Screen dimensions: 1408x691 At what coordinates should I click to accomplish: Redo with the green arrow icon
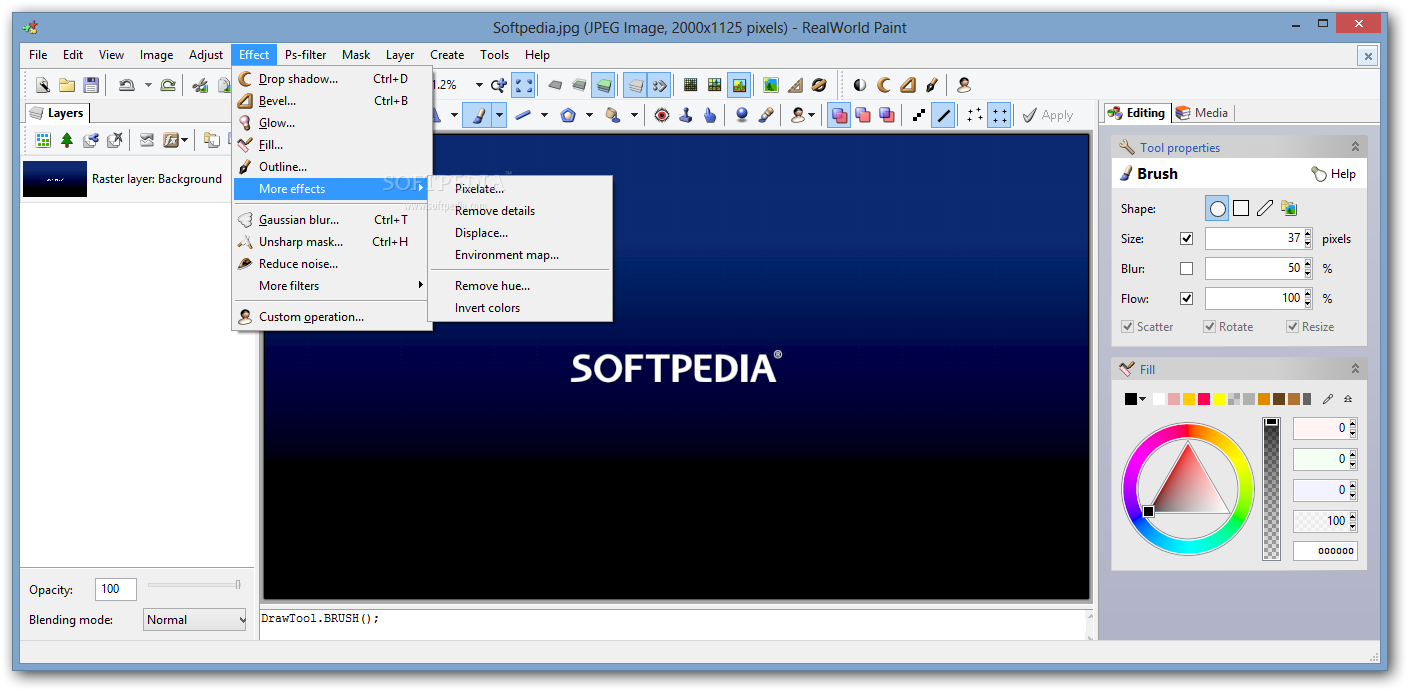[x=168, y=85]
